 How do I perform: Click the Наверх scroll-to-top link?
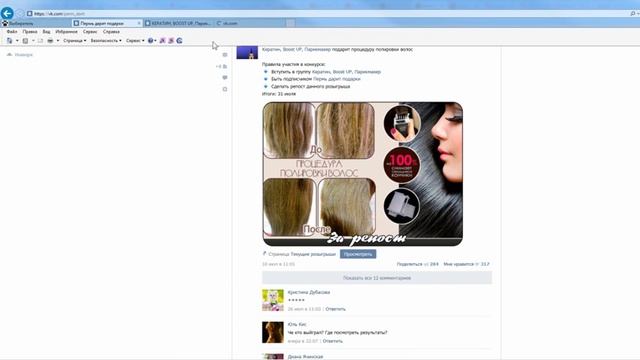(23, 55)
